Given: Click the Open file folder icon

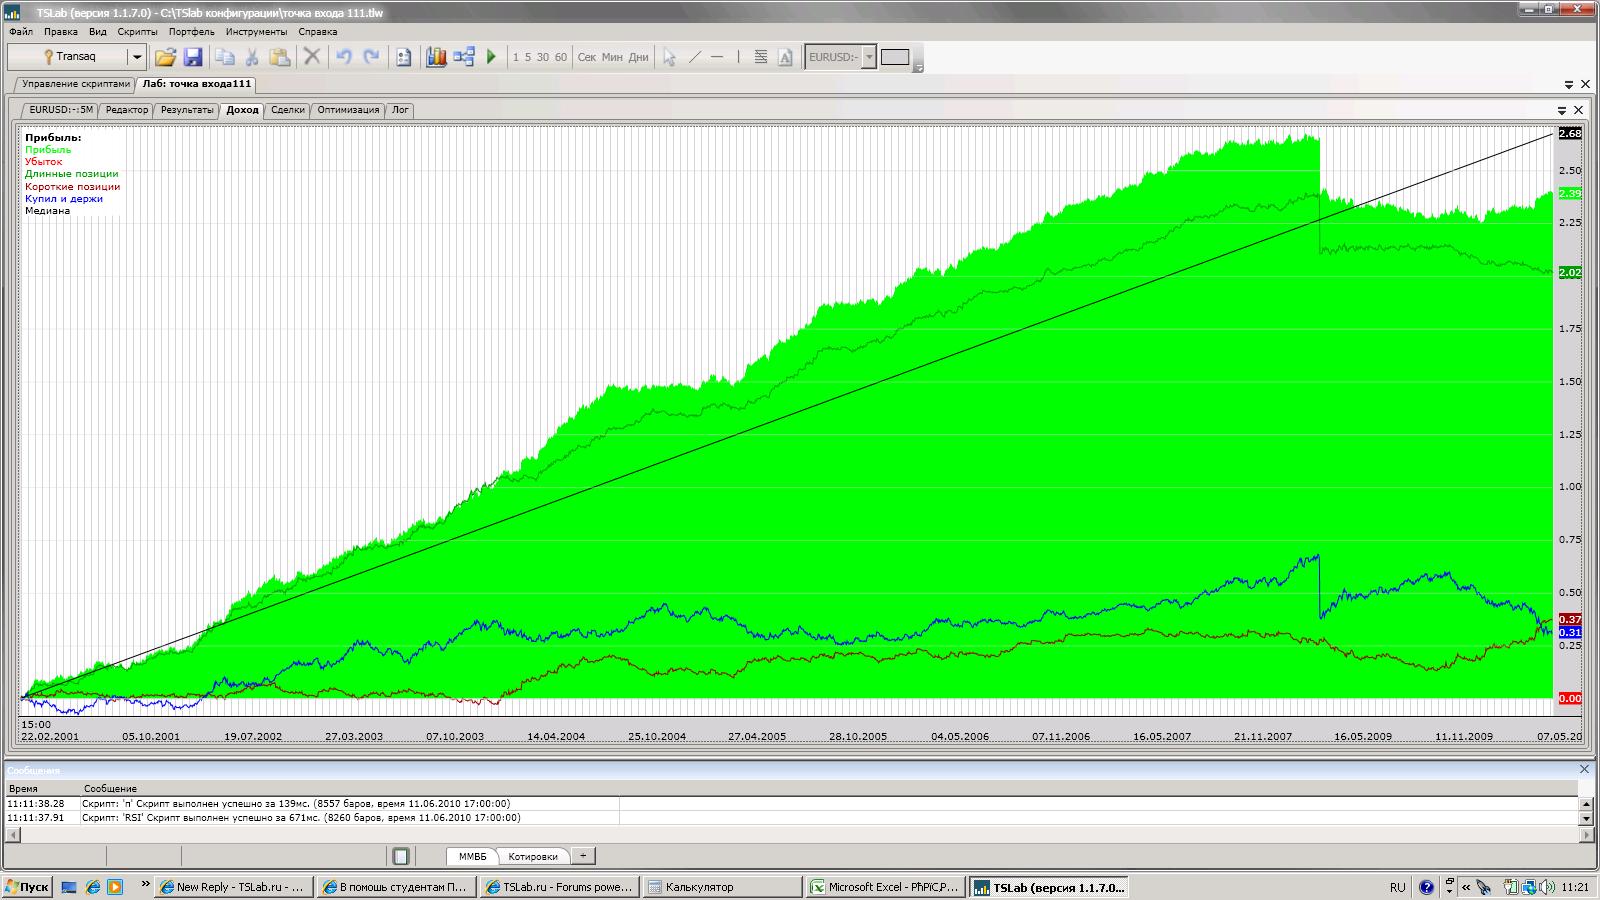Looking at the screenshot, I should click(x=165, y=57).
